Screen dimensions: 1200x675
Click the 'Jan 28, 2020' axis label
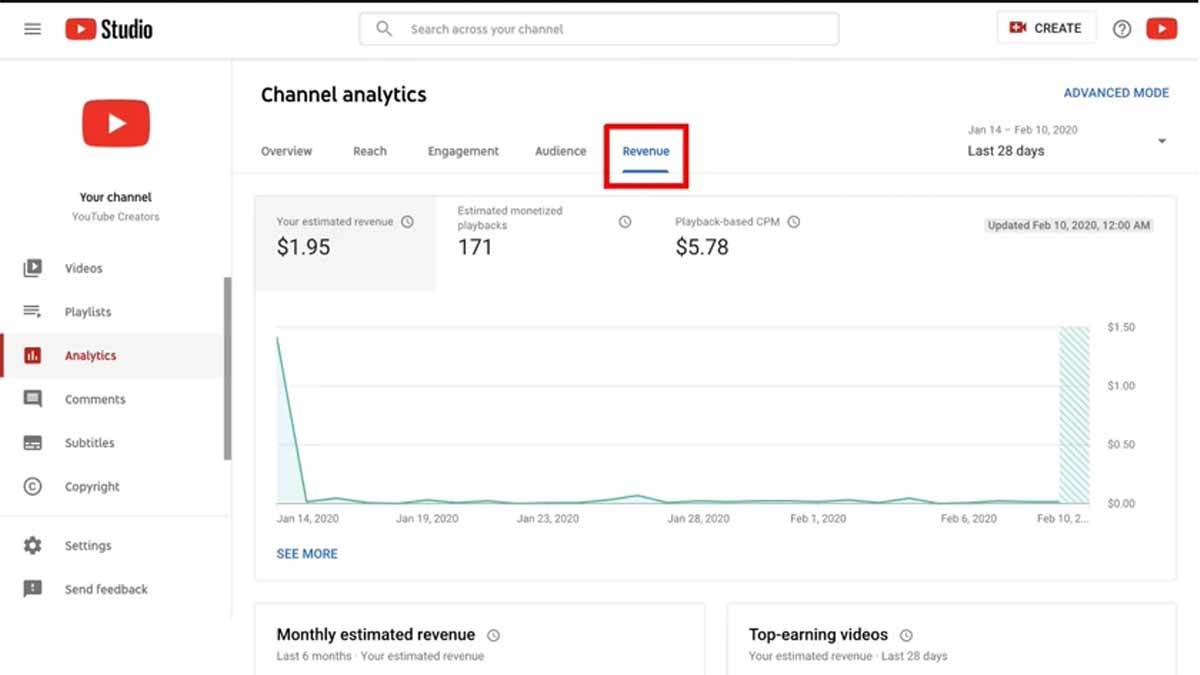(699, 519)
